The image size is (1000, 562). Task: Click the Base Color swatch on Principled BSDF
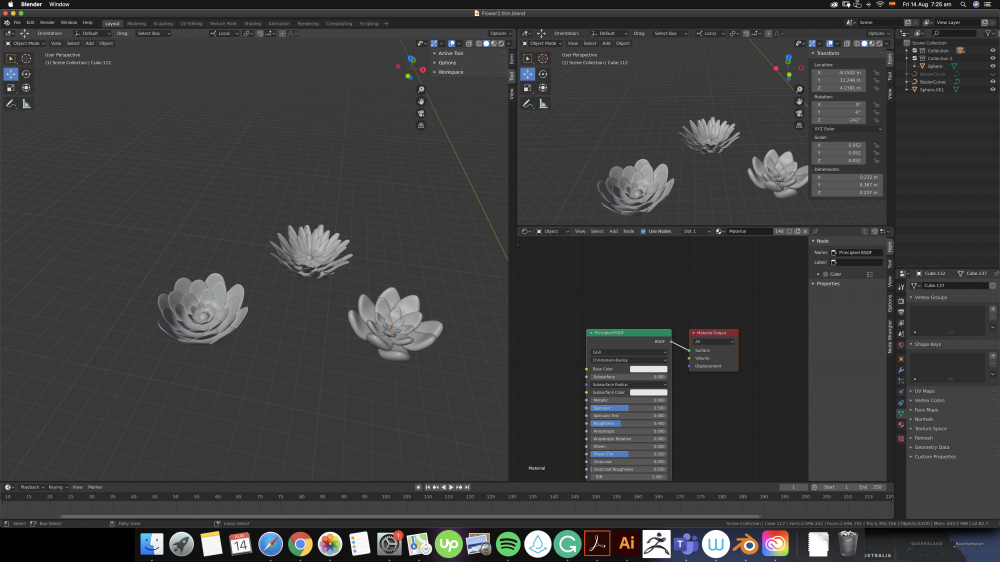tap(648, 369)
